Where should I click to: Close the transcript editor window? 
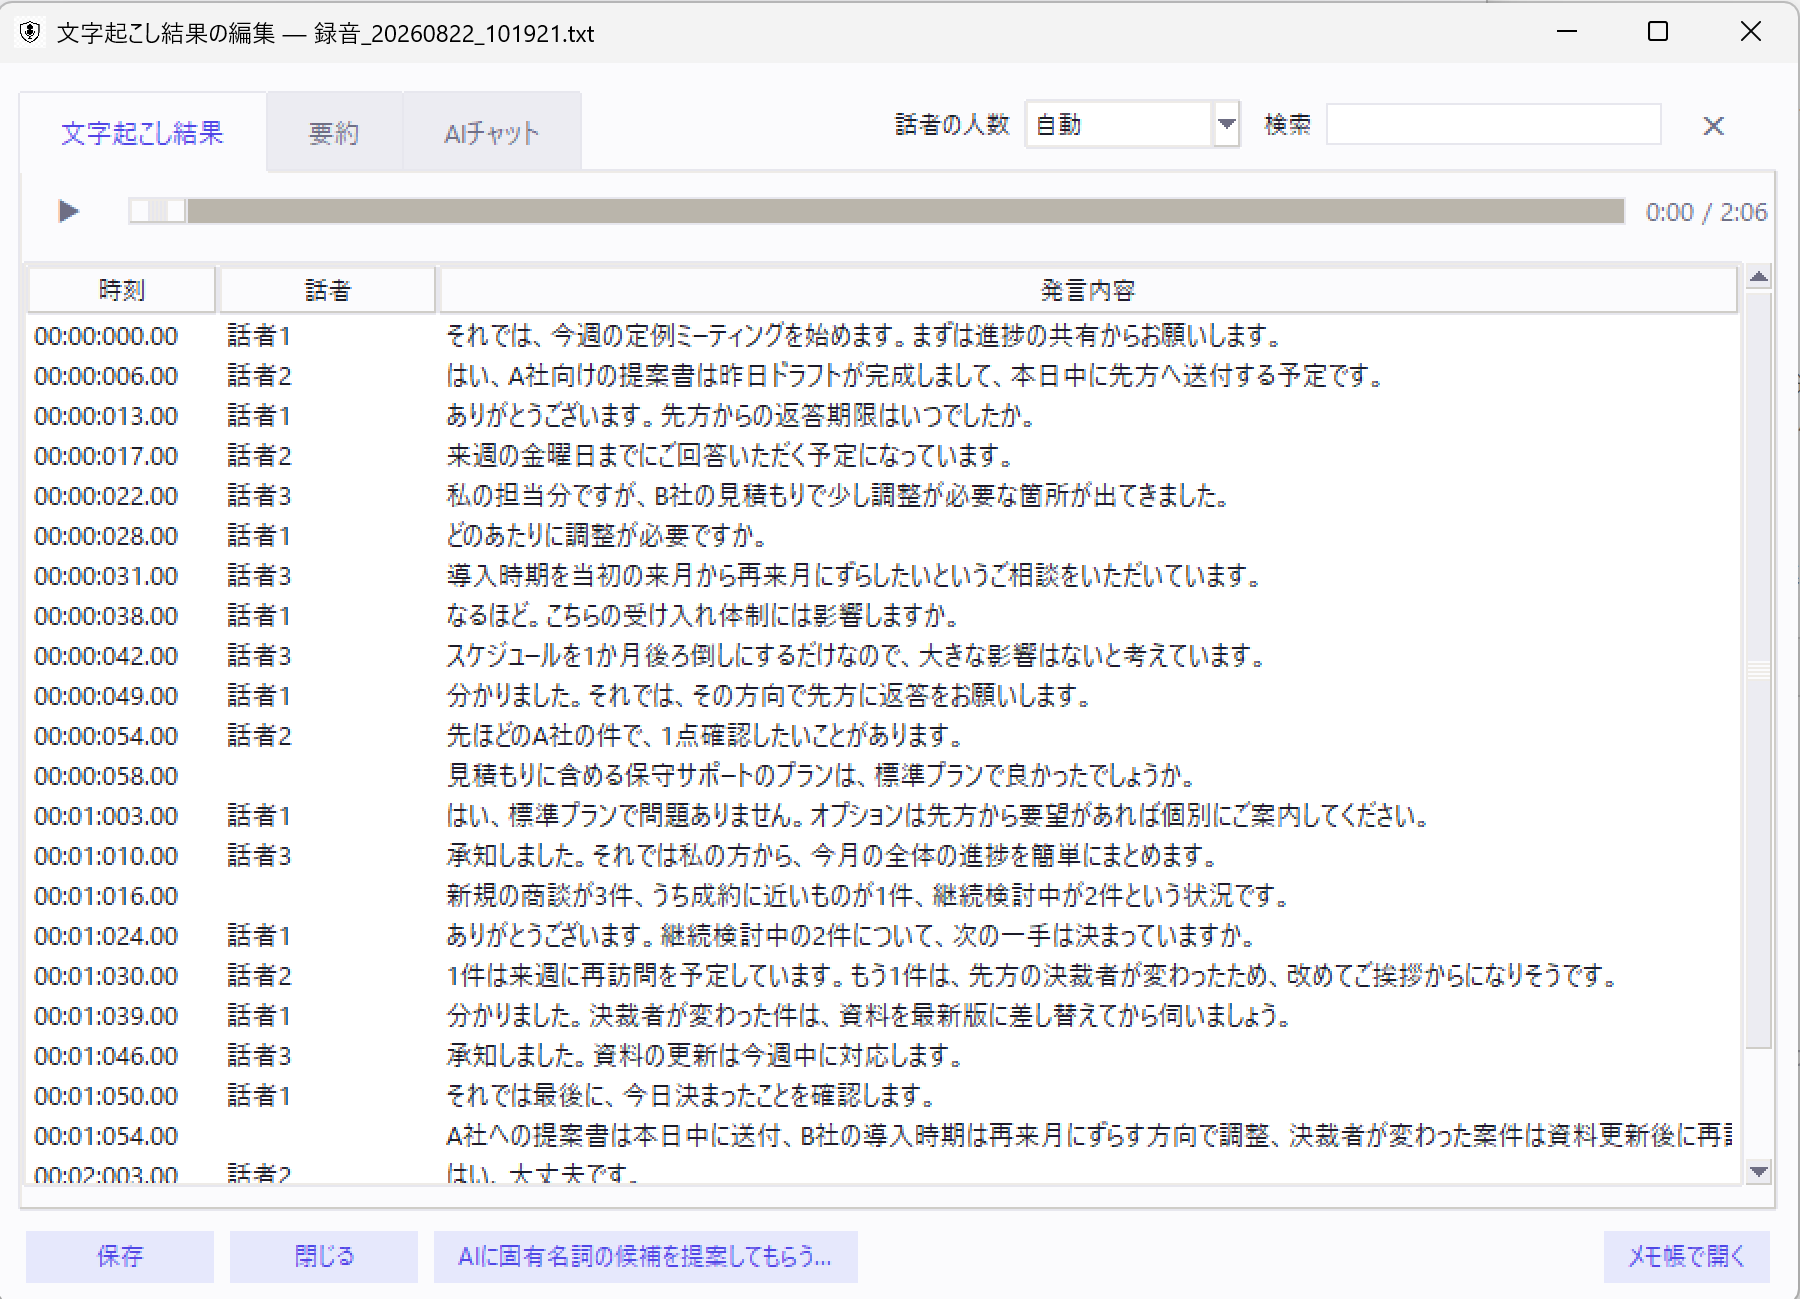pyautogui.click(x=1751, y=32)
